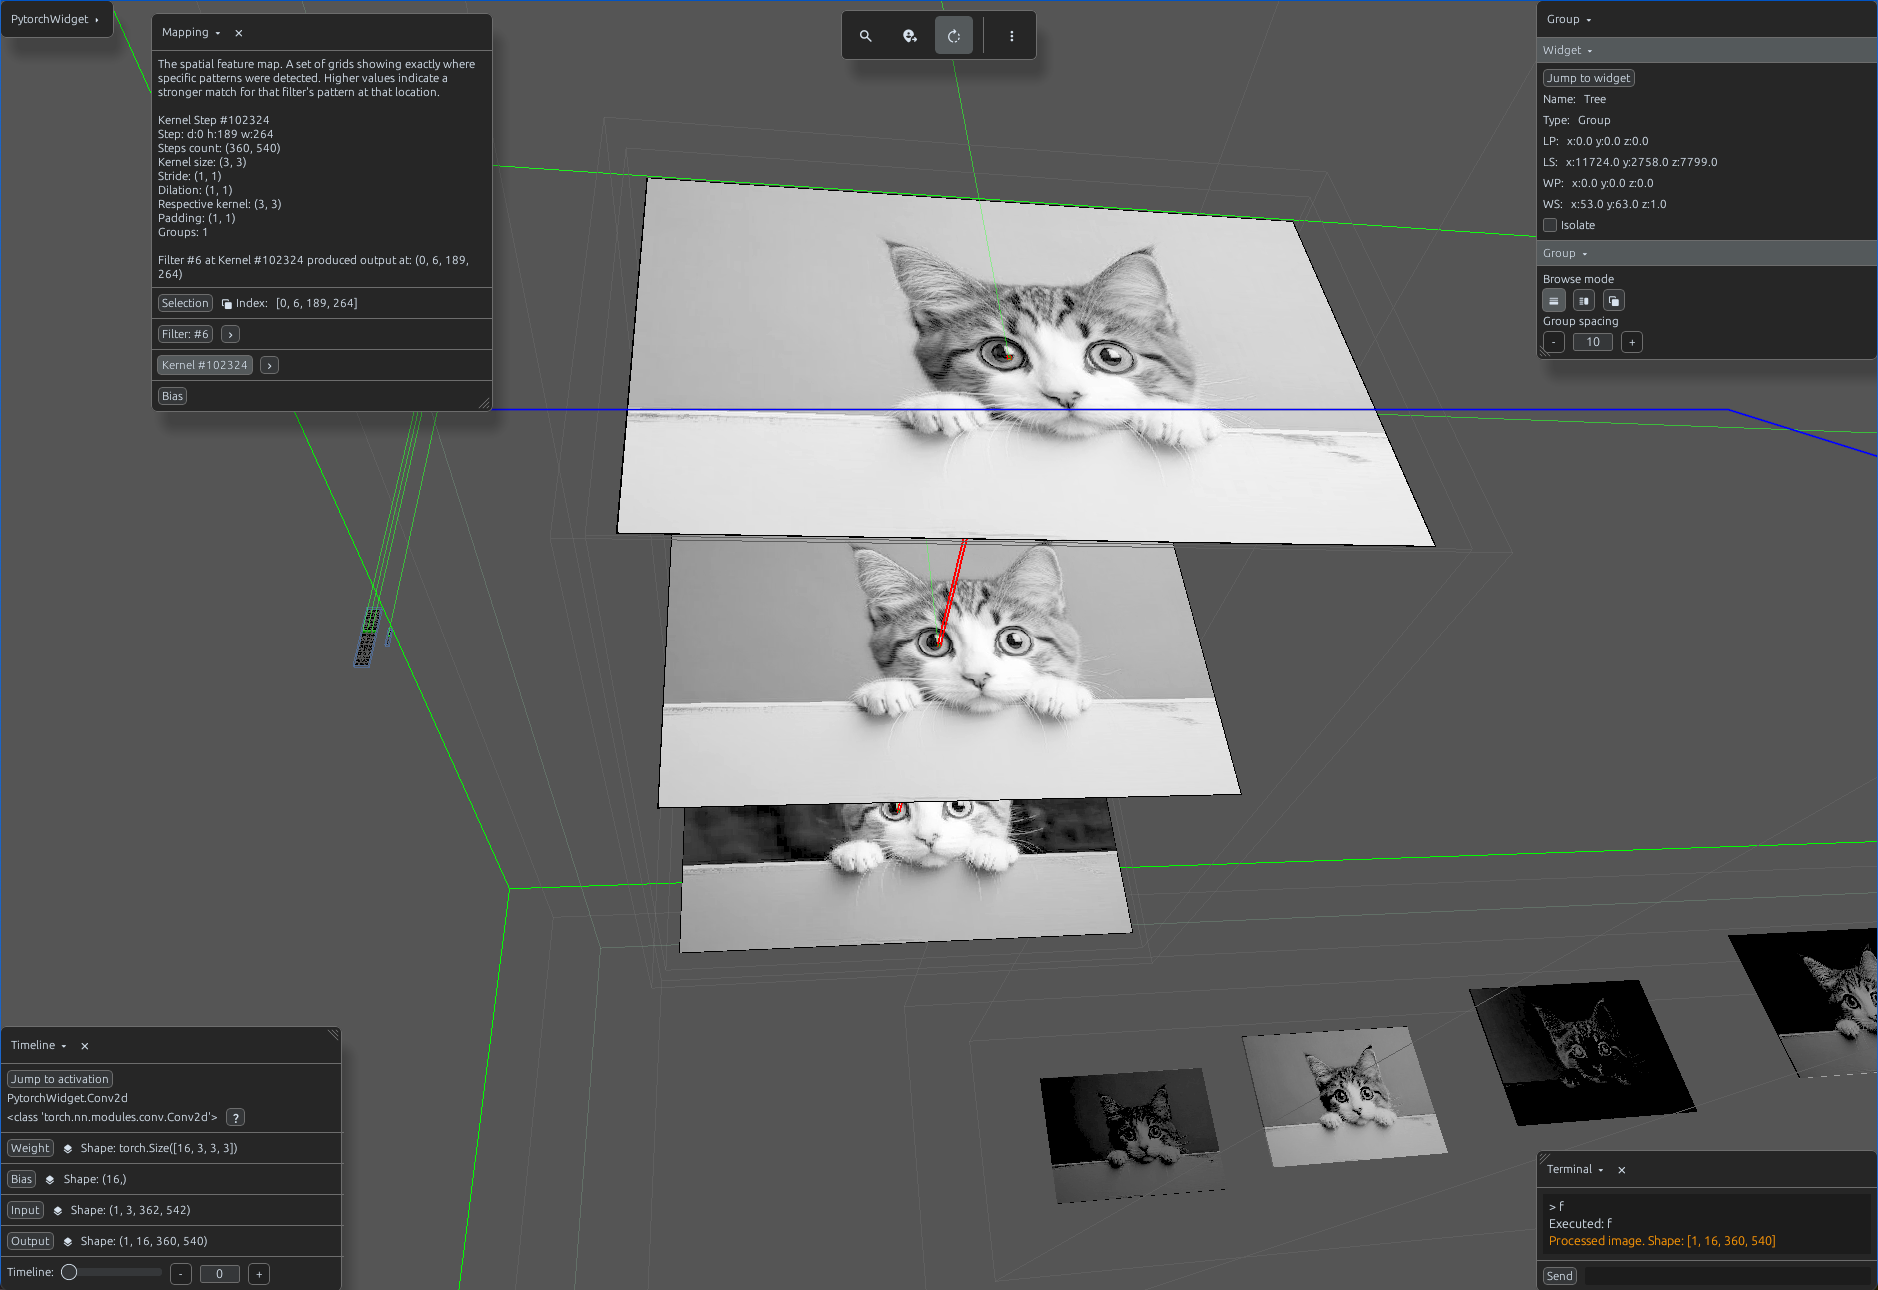
Task: Click the layers icon beside Weight shape
Action: (68, 1149)
